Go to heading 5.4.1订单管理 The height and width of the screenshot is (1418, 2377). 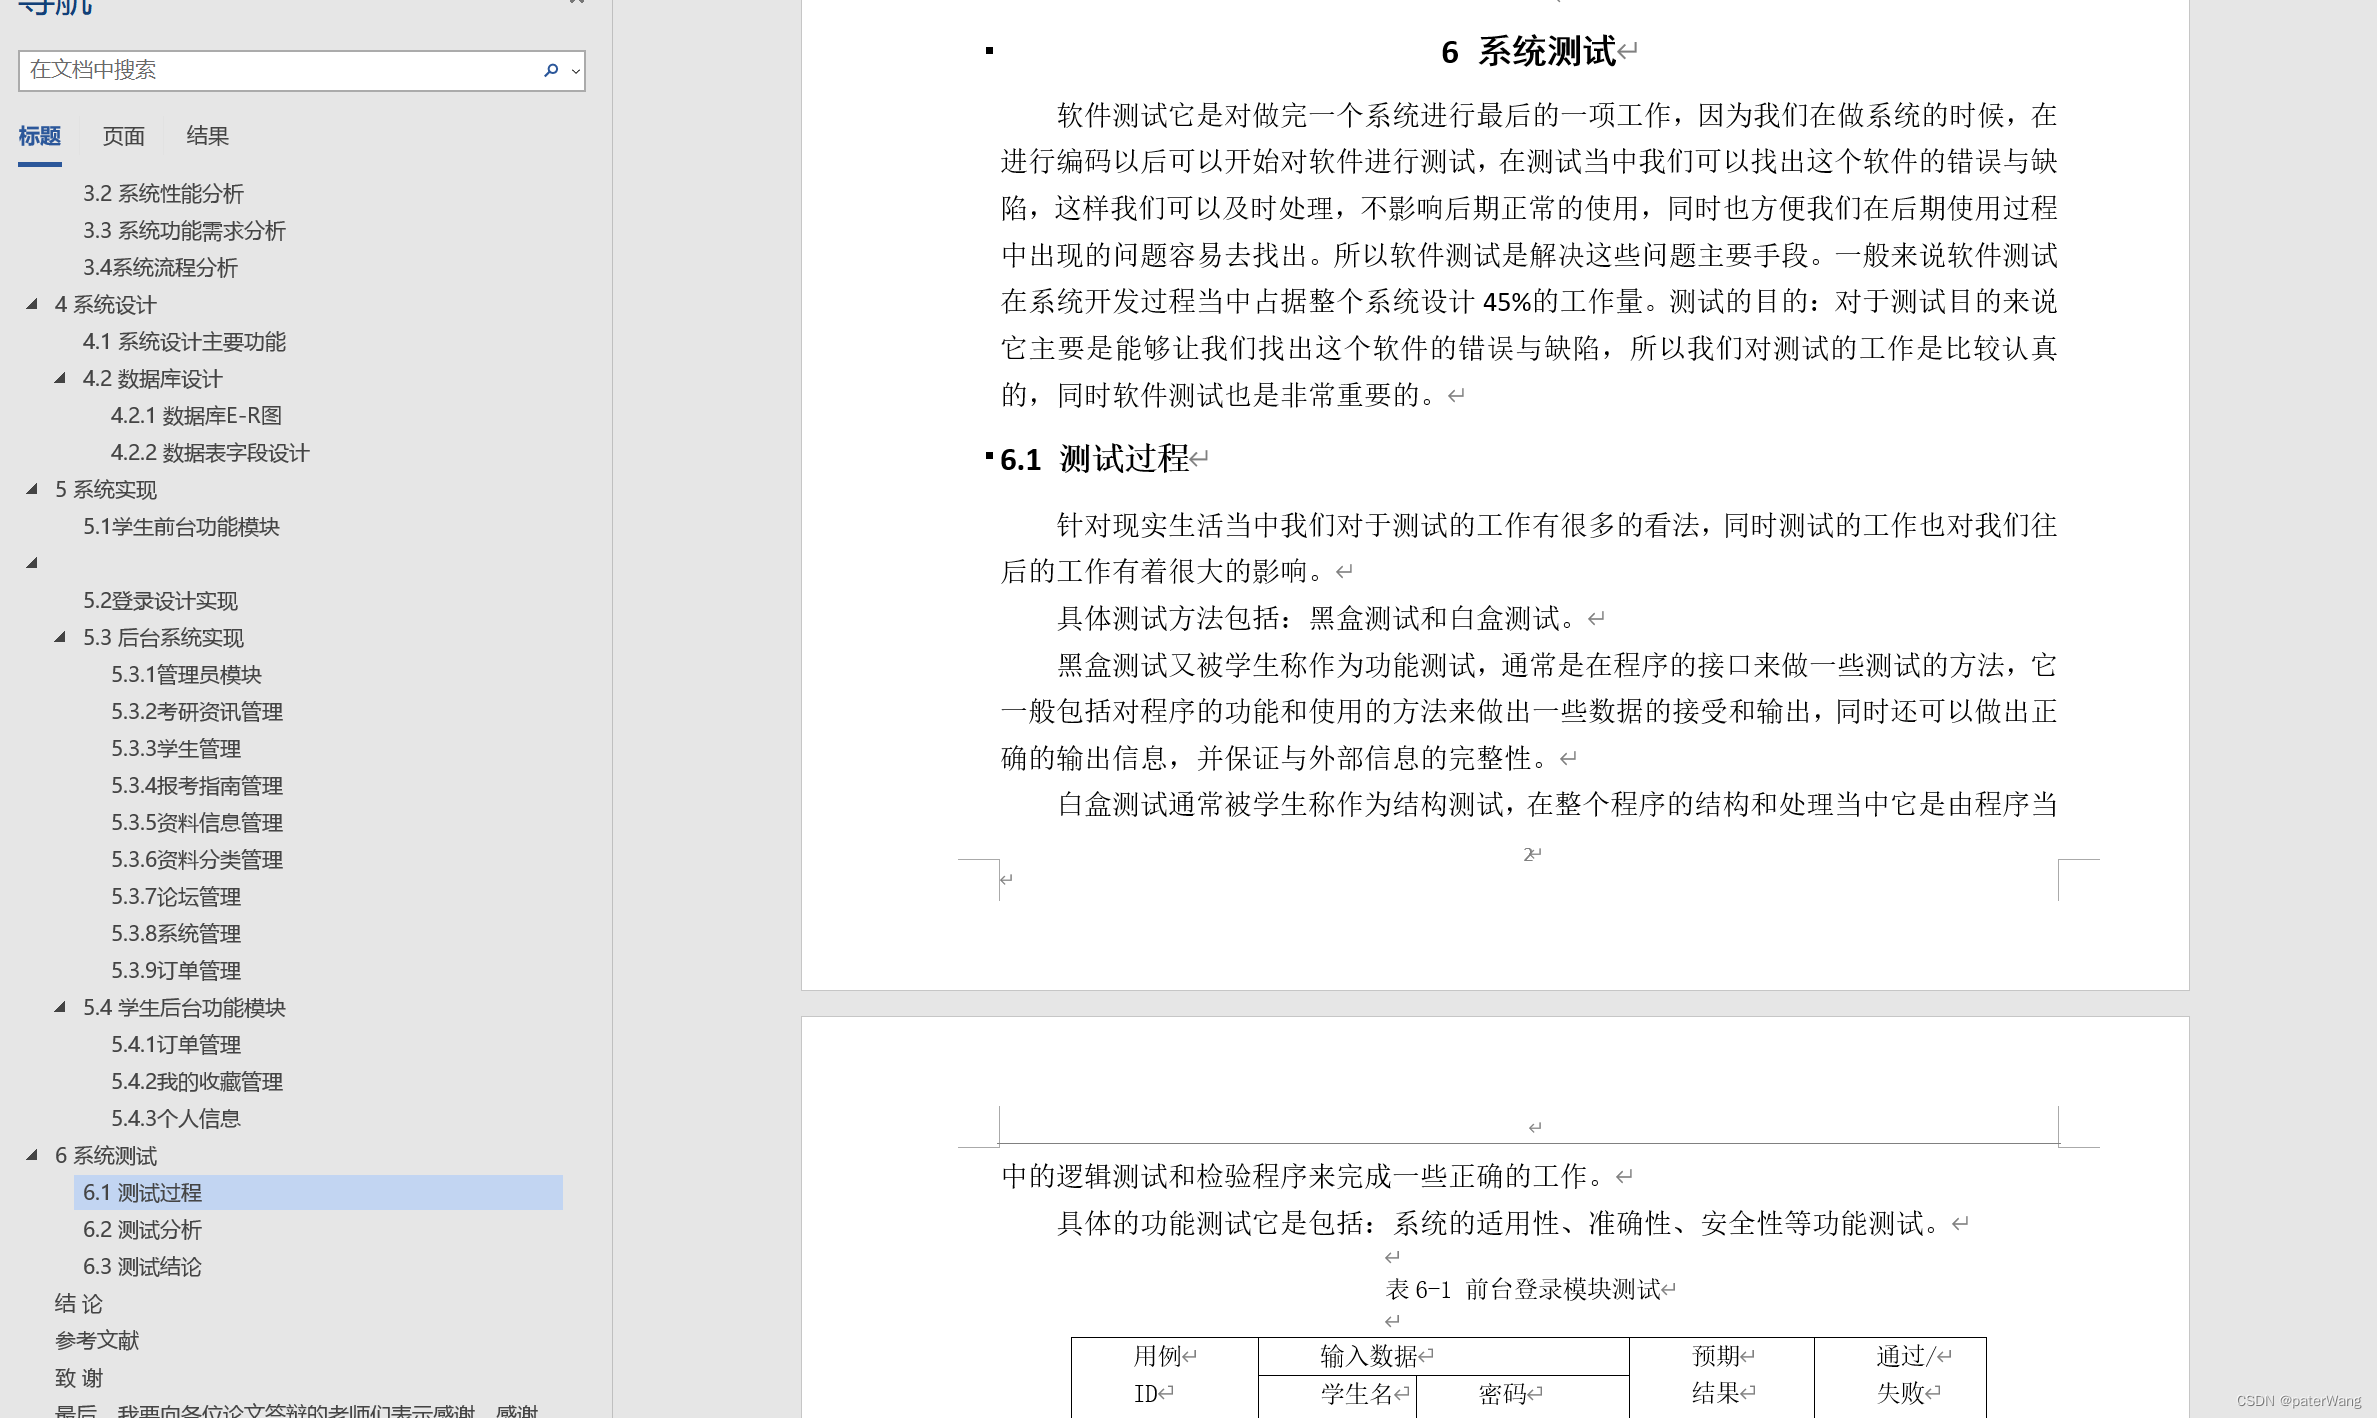point(176,1044)
